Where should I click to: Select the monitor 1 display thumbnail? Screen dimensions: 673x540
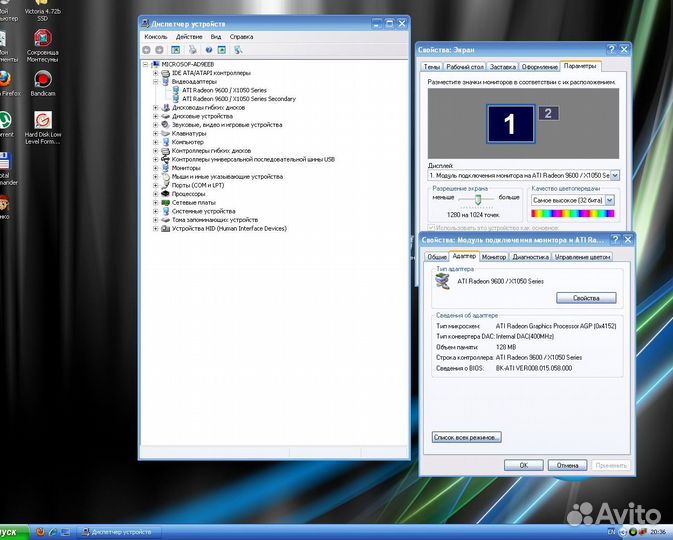pyautogui.click(x=510, y=124)
